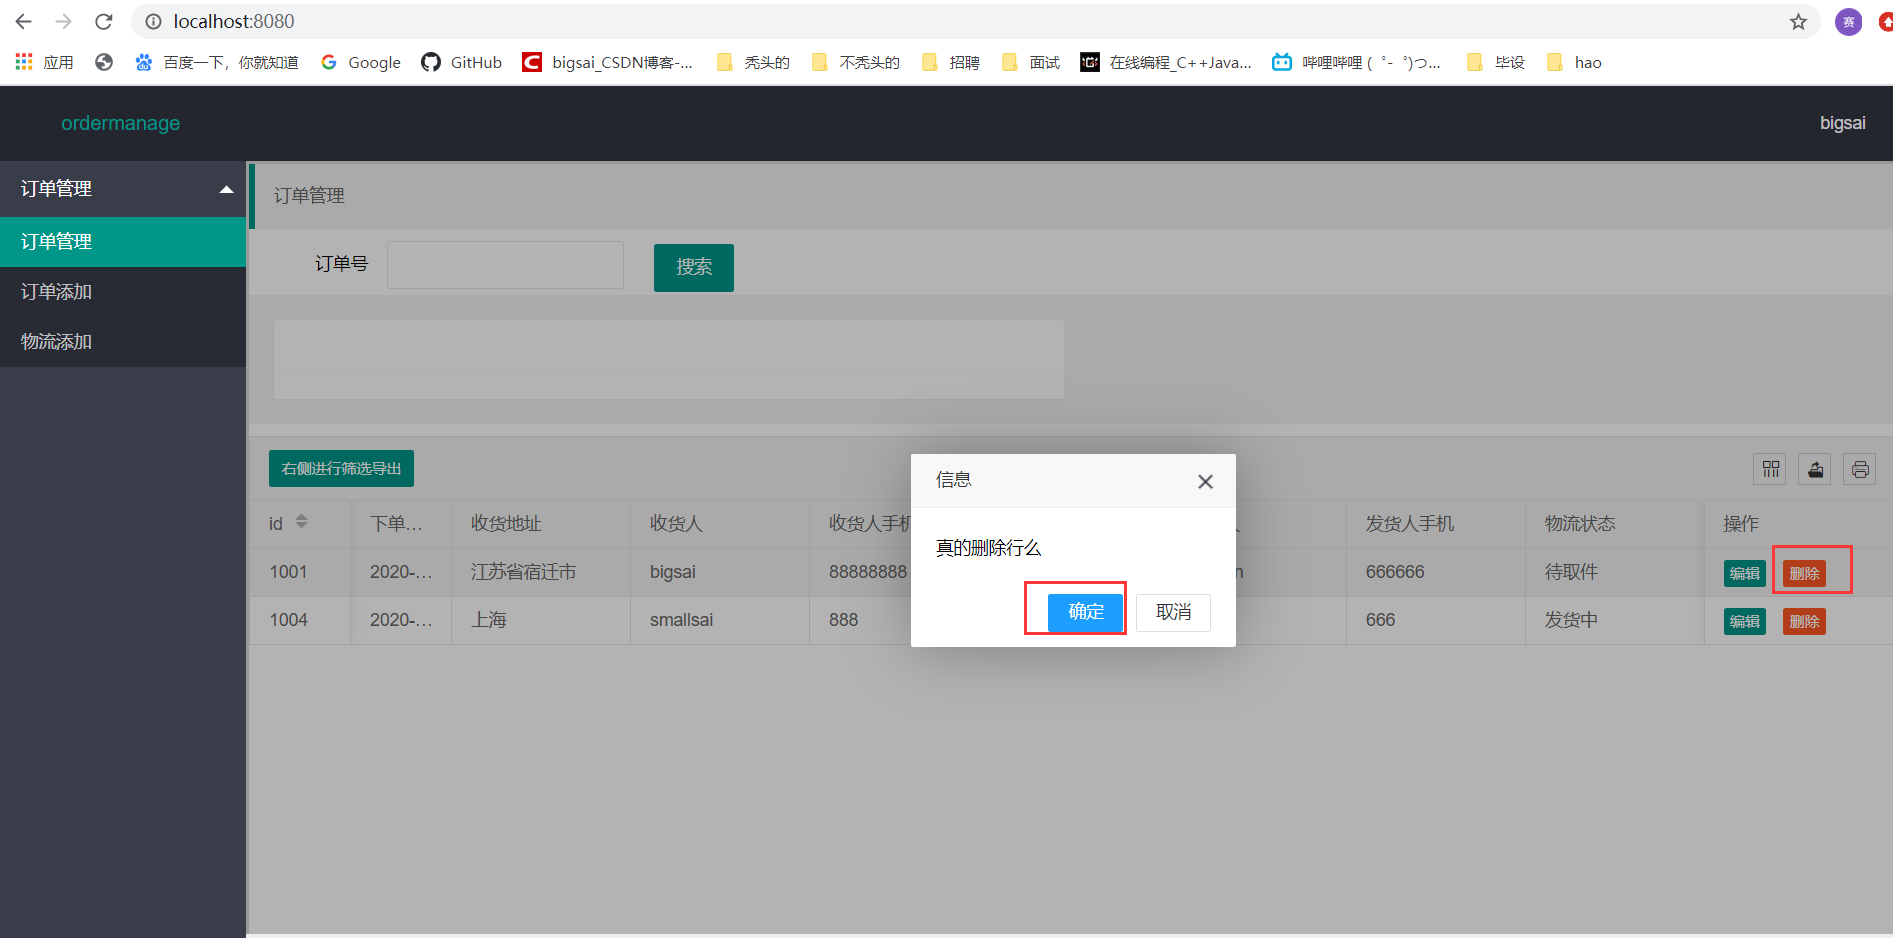Click the bigsai_CSDN博客 bookmark
Viewport: 1893px width, 938px height.
point(607,62)
